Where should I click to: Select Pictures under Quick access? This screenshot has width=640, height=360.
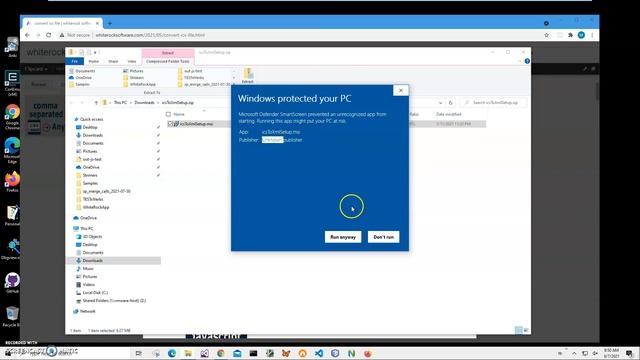(87, 151)
